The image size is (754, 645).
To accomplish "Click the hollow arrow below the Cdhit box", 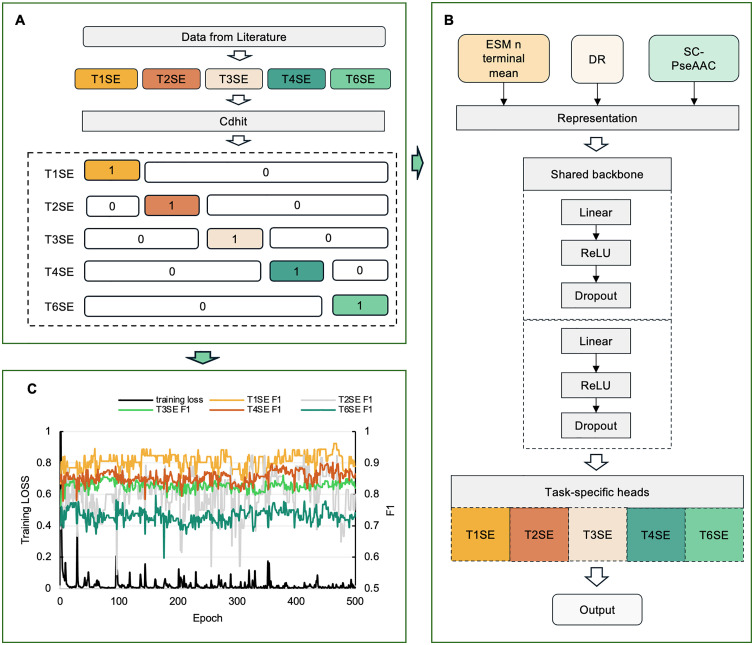I will 239,140.
